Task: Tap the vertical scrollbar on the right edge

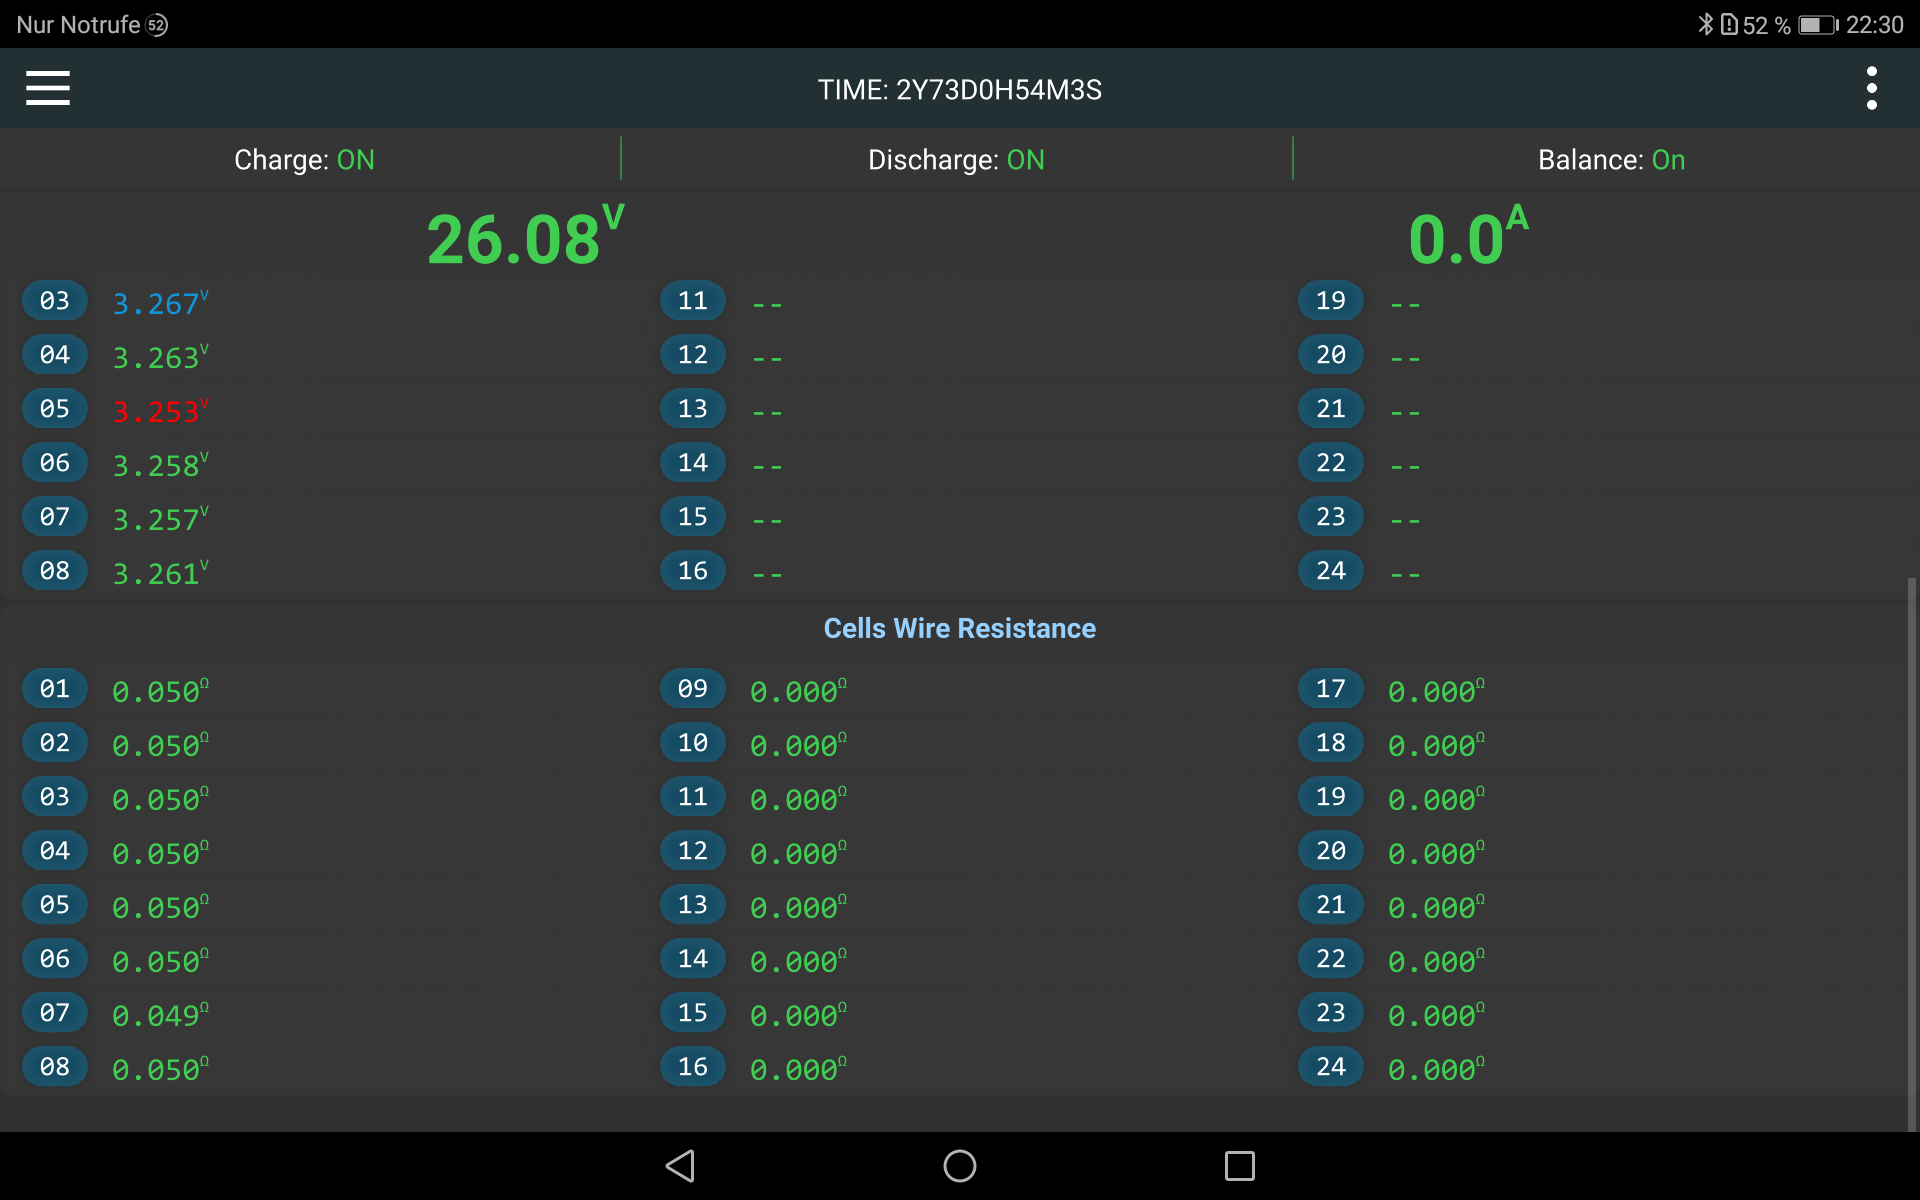Action: click(x=1912, y=854)
